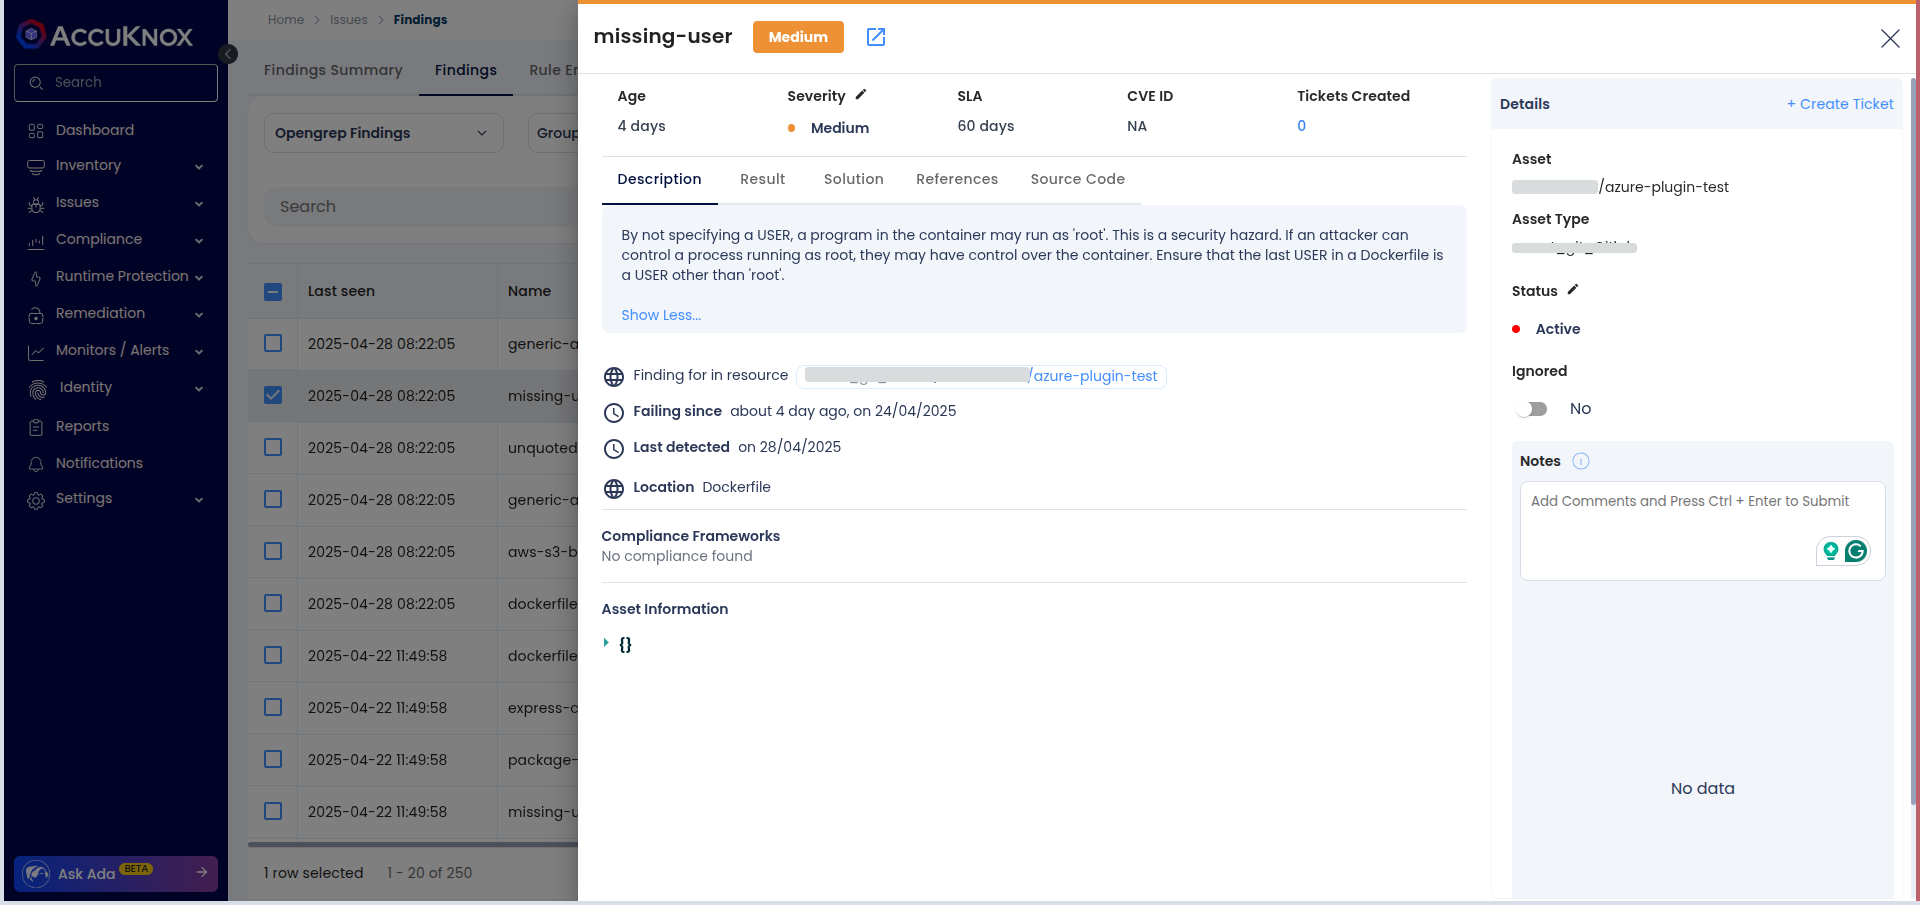
Task: Select the Description tab
Action: 659,179
